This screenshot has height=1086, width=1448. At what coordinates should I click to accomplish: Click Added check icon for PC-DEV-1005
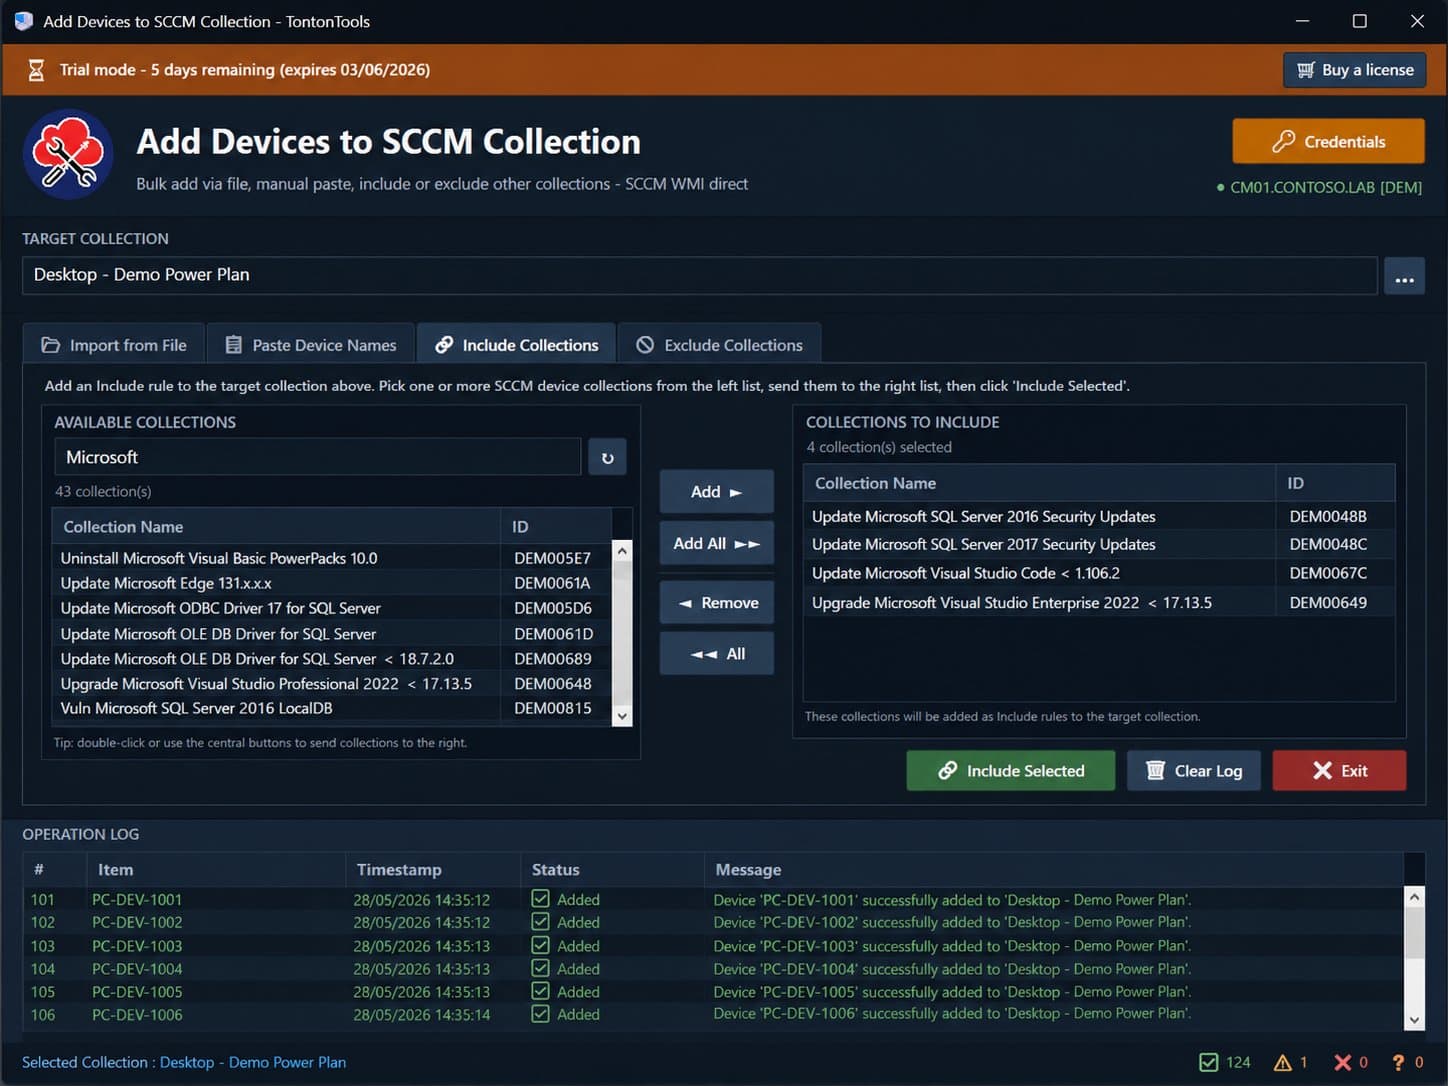pyautogui.click(x=541, y=991)
